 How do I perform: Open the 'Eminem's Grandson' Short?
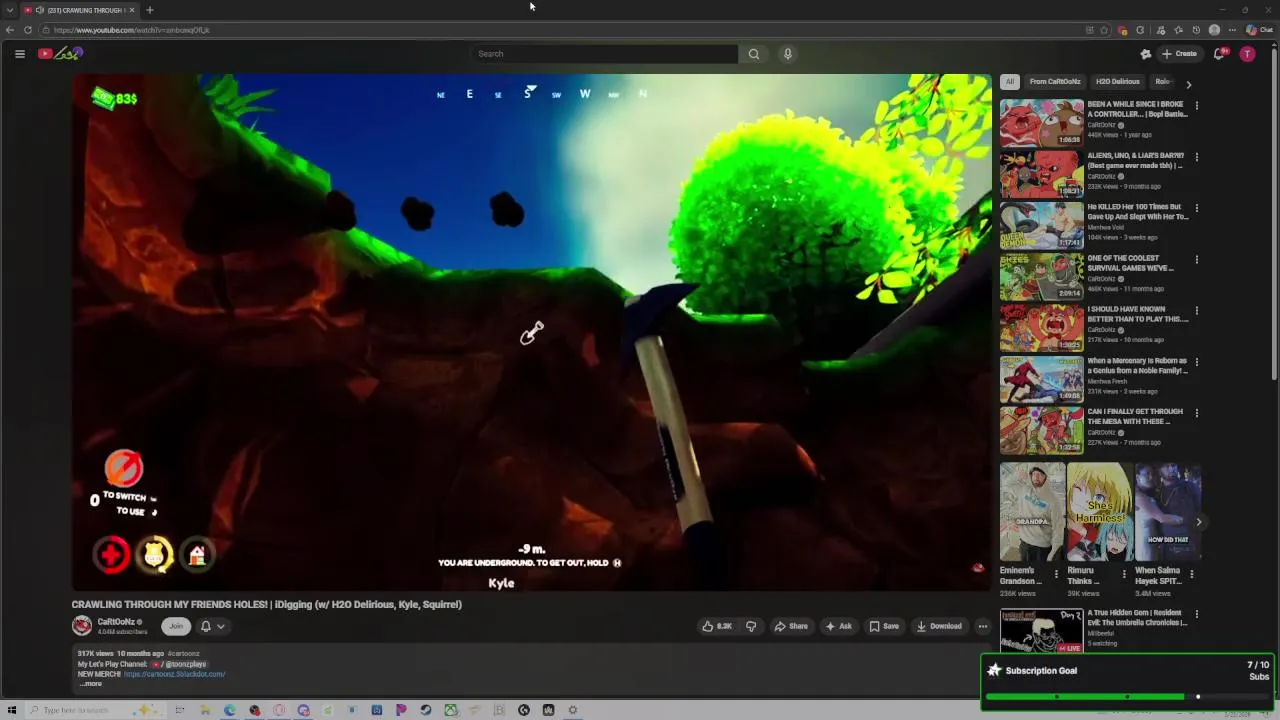(1032, 511)
